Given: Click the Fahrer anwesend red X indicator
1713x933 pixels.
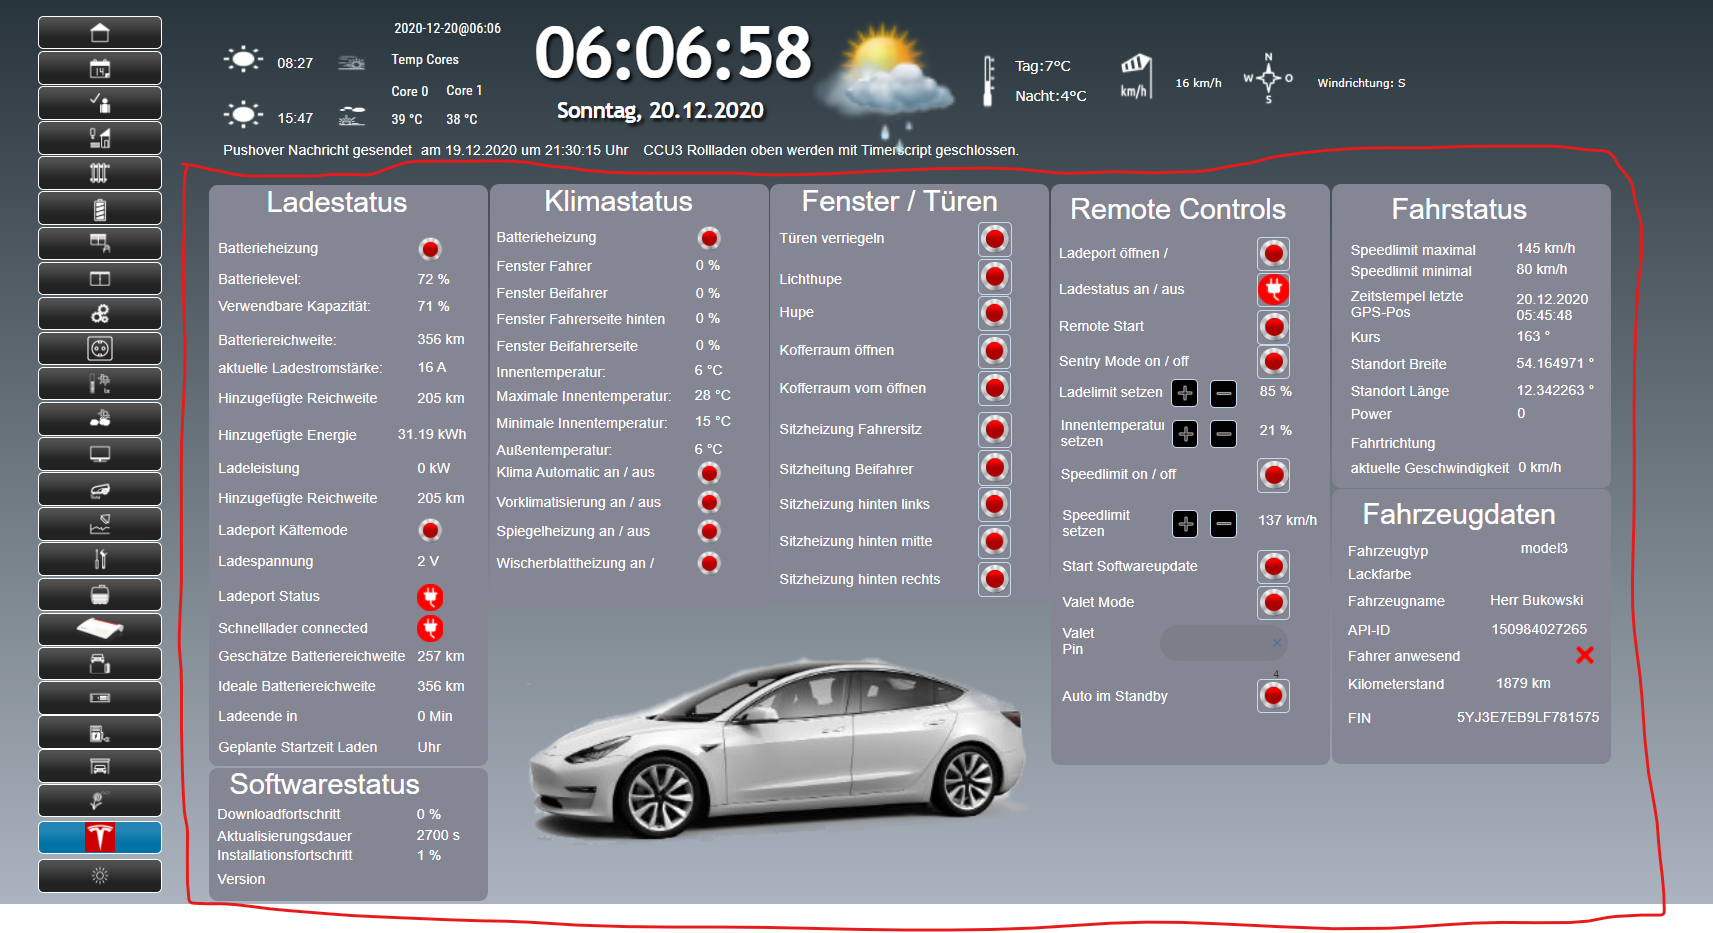Looking at the screenshot, I should tap(1584, 656).
